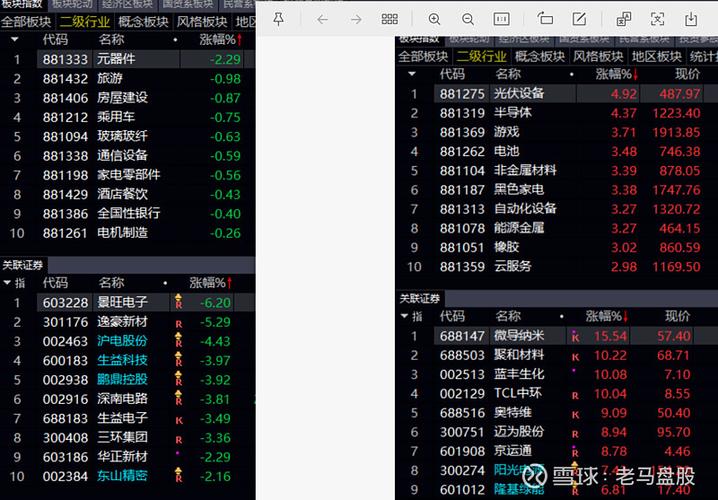The height and width of the screenshot is (500, 718).
Task: Expand the right sector list dropdown triangle
Action: pyautogui.click(x=412, y=74)
